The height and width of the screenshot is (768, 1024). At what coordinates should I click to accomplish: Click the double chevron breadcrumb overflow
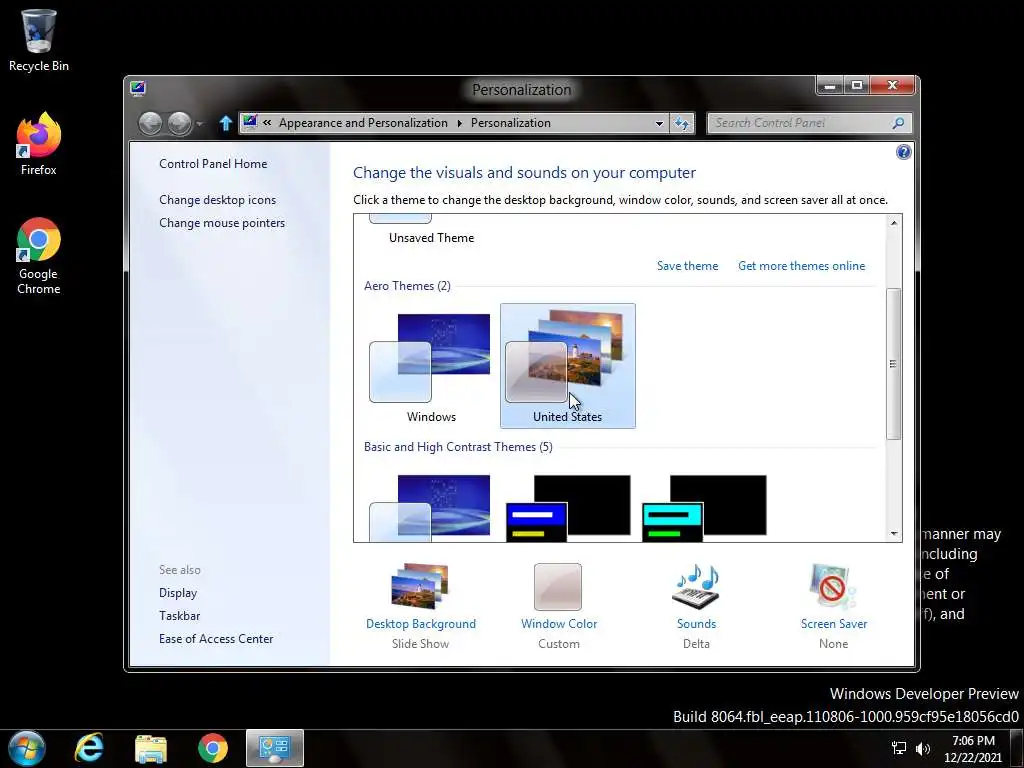pyautogui.click(x=267, y=123)
